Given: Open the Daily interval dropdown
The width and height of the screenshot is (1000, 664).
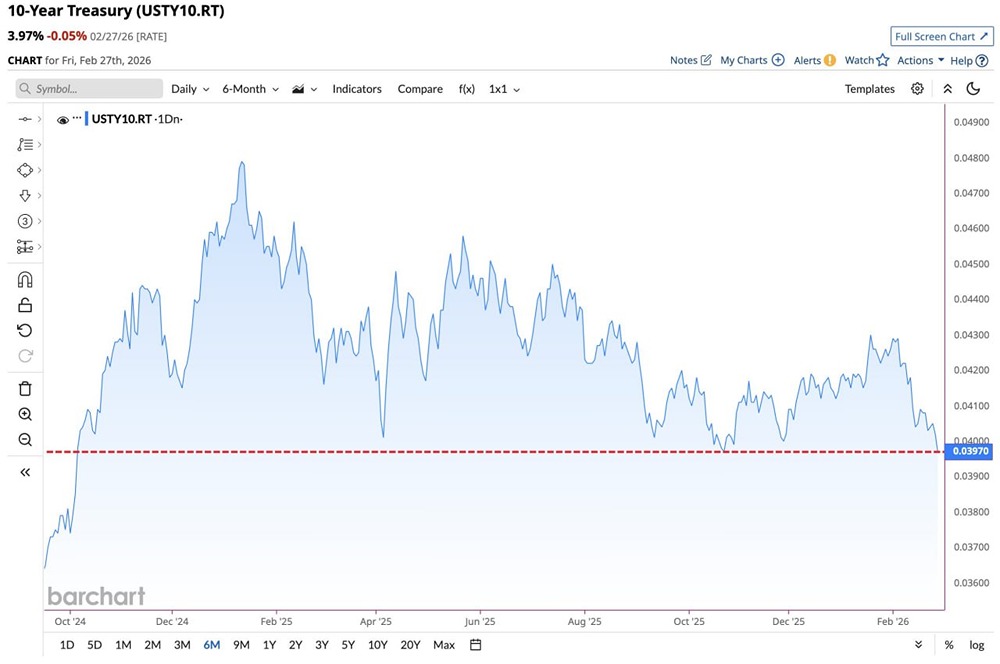Looking at the screenshot, I should [189, 89].
